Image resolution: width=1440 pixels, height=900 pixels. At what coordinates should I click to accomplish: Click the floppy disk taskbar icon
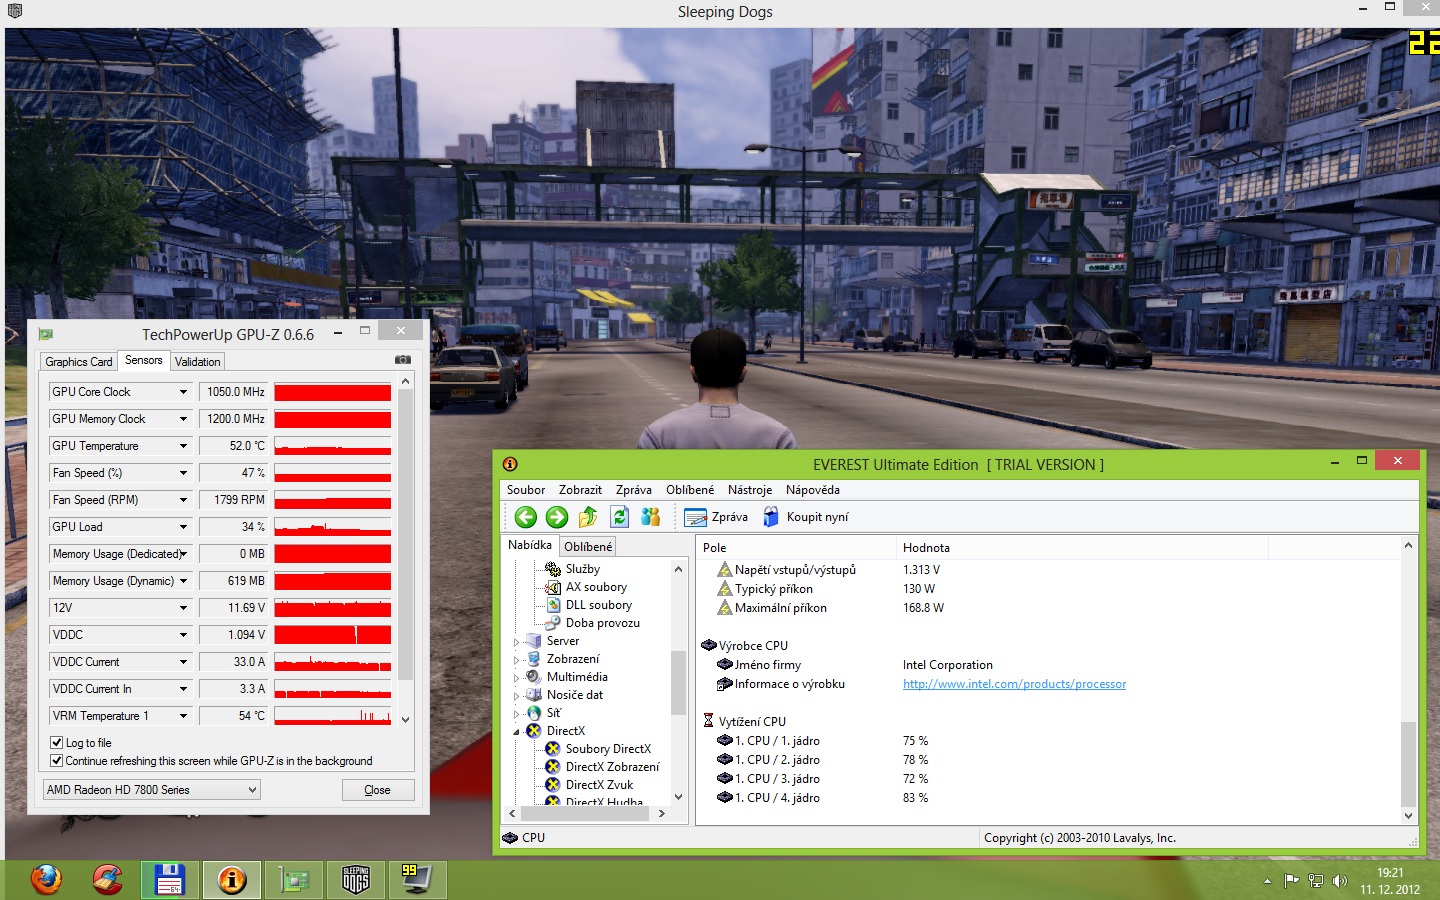tap(170, 880)
